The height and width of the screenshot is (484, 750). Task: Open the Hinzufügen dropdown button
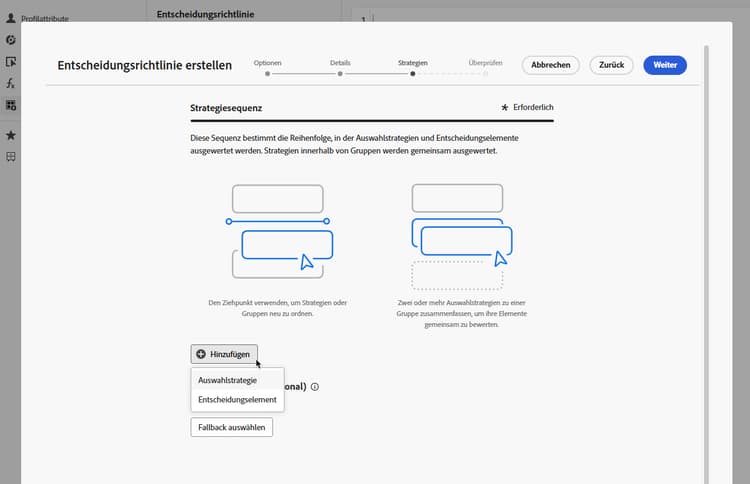[224, 354]
